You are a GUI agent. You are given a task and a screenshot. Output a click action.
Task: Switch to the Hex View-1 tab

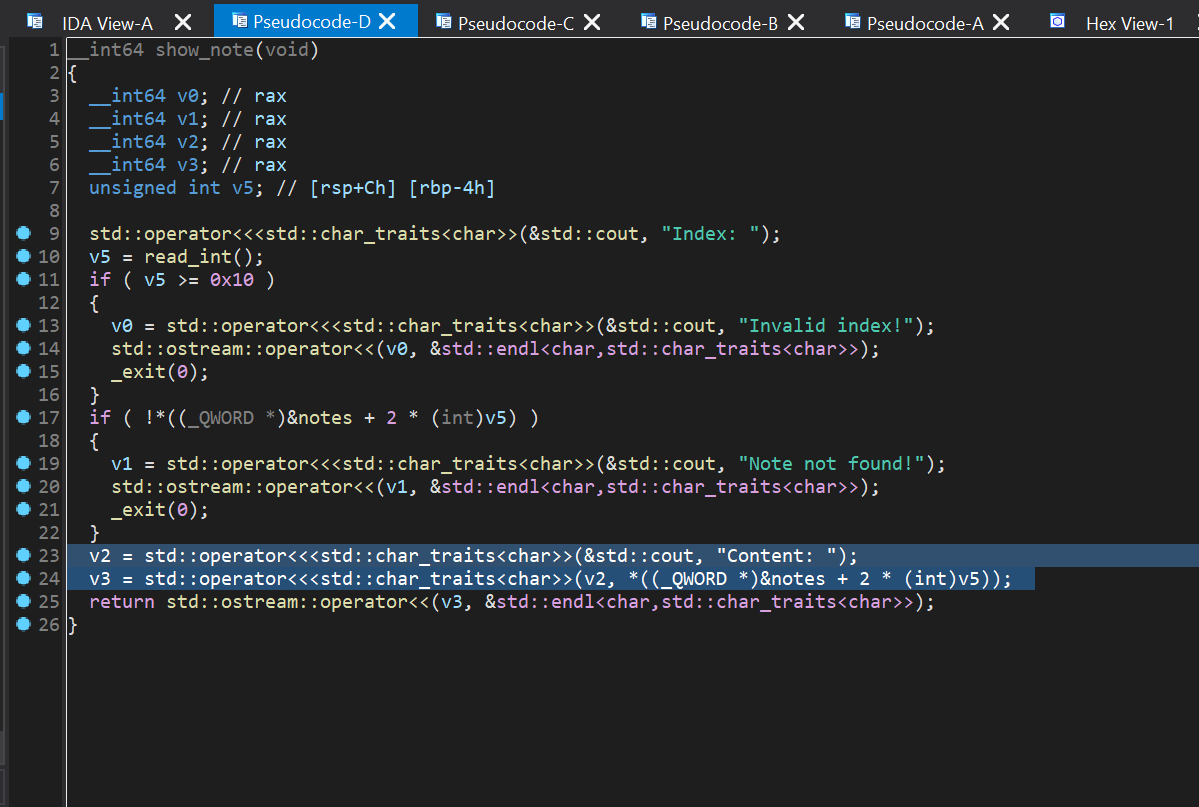1129,23
